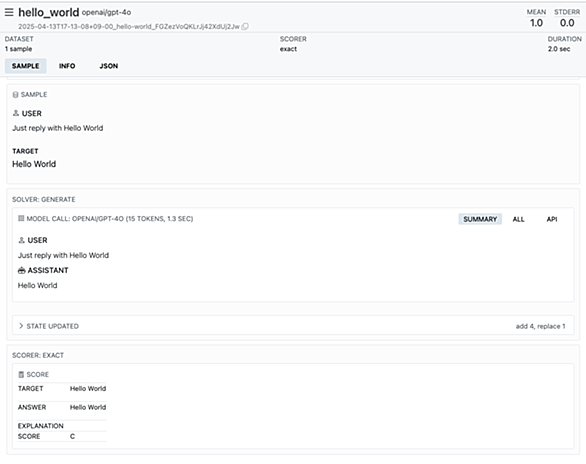Screen dimensions: 586x464
Task: Open the JSON tab
Action: point(109,66)
